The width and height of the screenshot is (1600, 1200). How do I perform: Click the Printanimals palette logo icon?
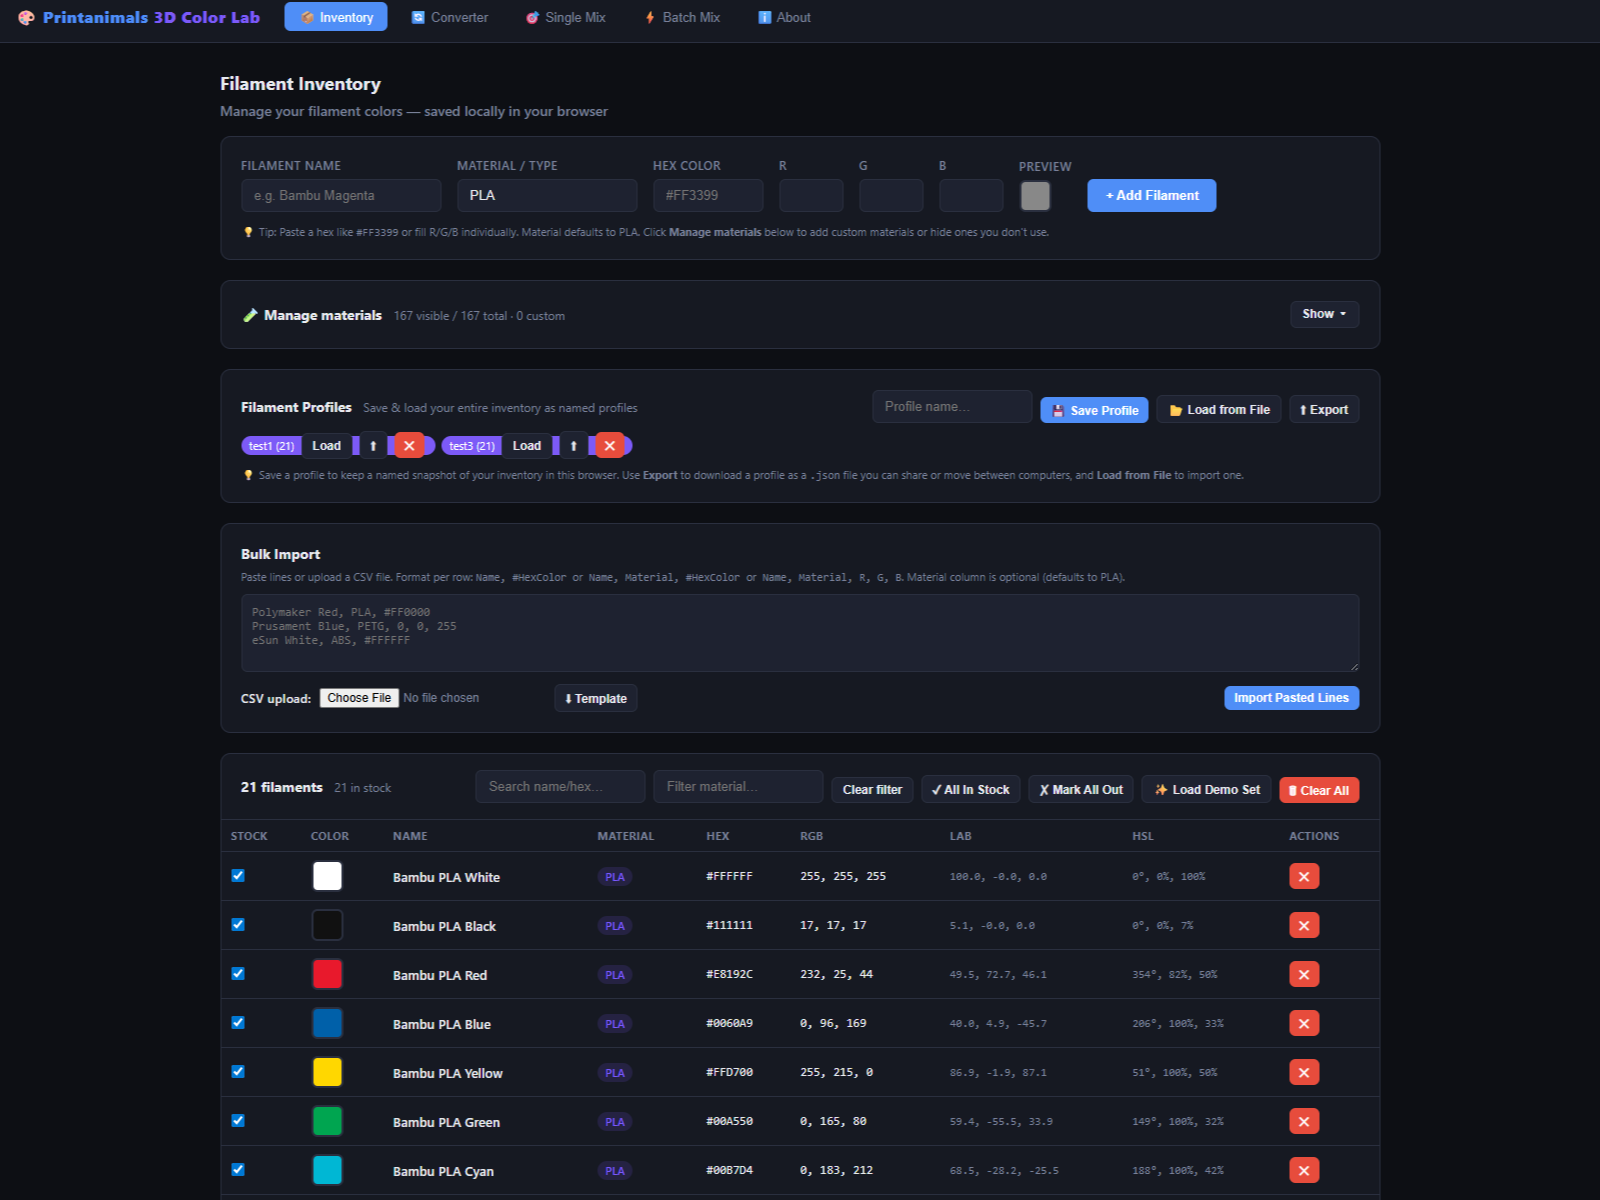coord(27,17)
